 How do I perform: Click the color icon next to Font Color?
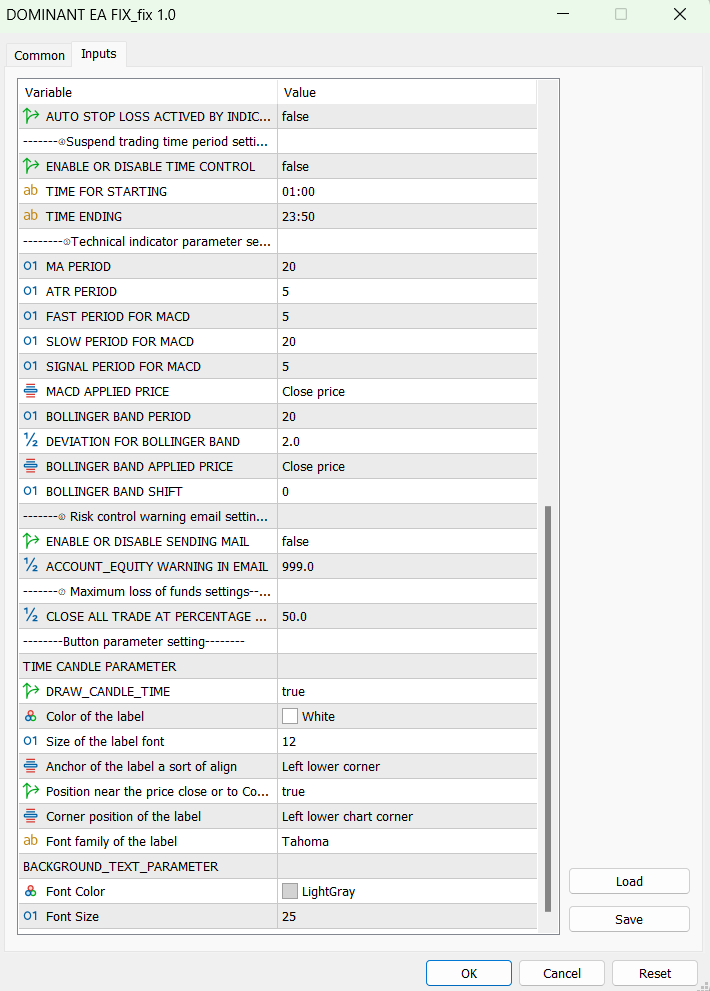pos(30,891)
